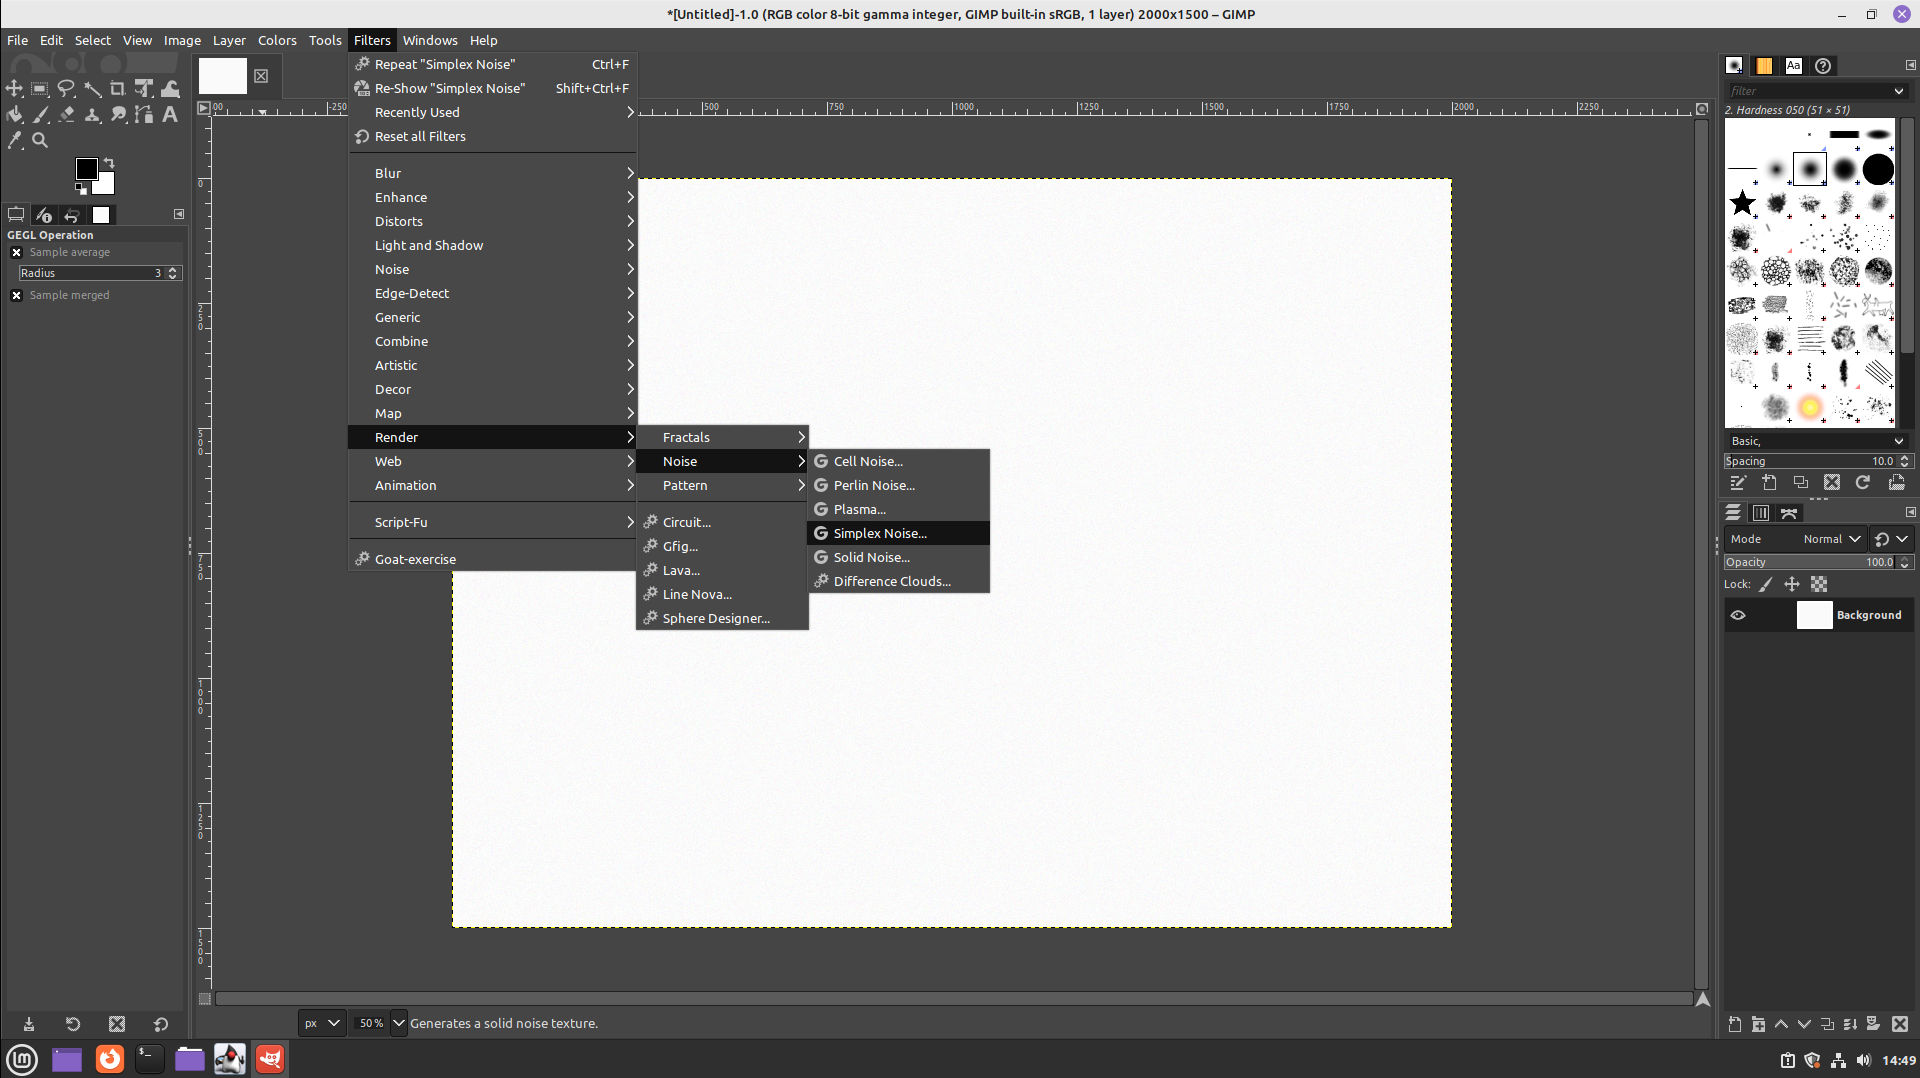Swap foreground and background colors

pos(109,162)
